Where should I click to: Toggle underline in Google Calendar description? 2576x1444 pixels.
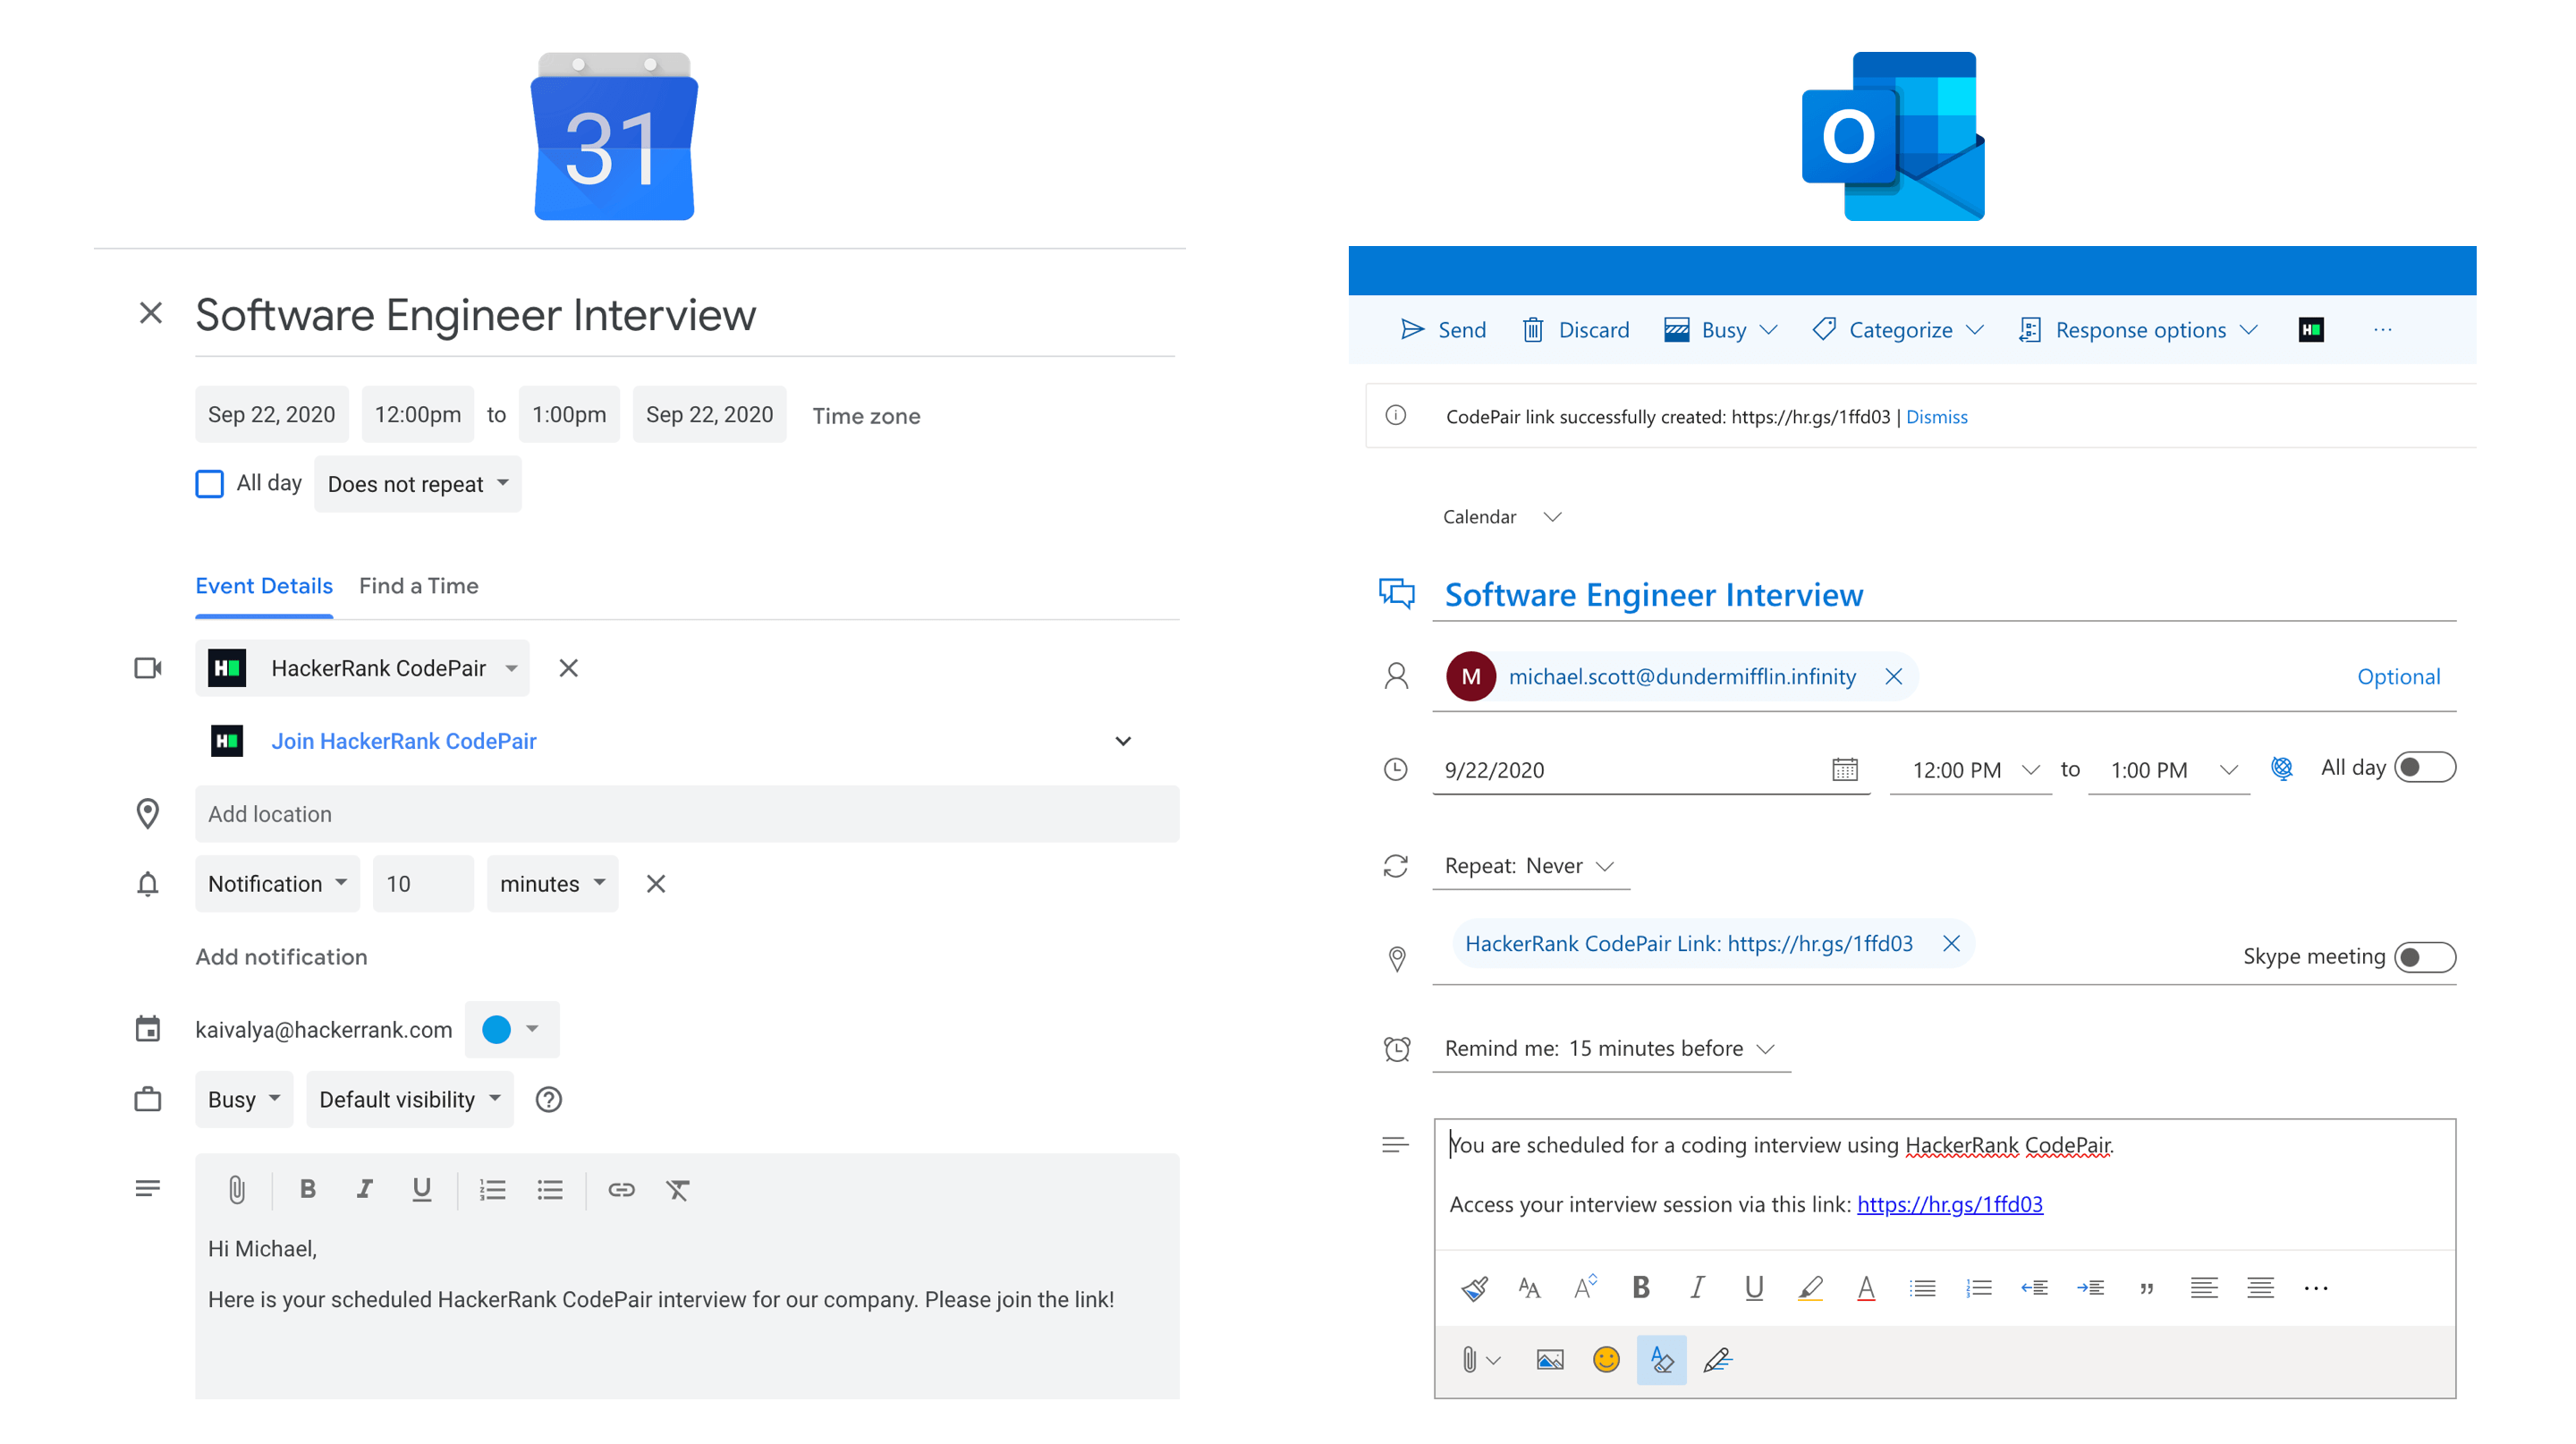tap(421, 1189)
